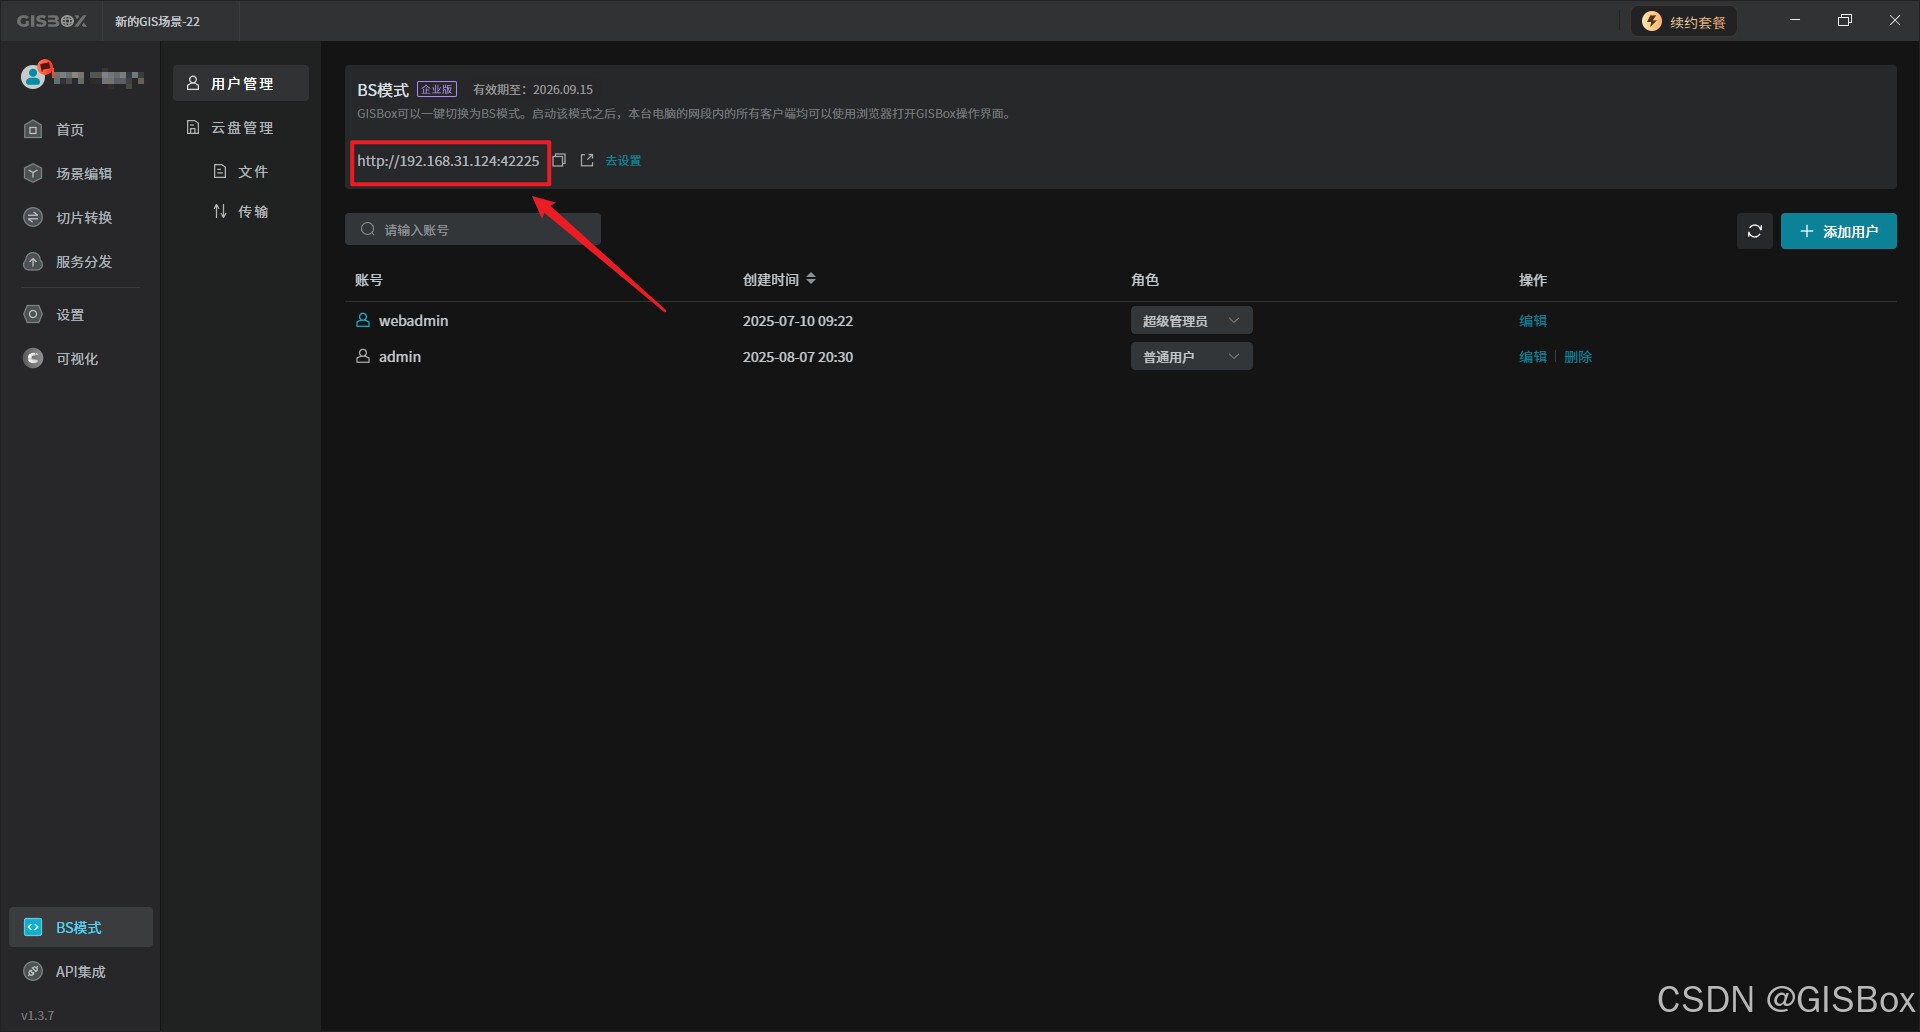The width and height of the screenshot is (1920, 1032).
Task: Click the BS模式 code icon
Action: pyautogui.click(x=33, y=928)
